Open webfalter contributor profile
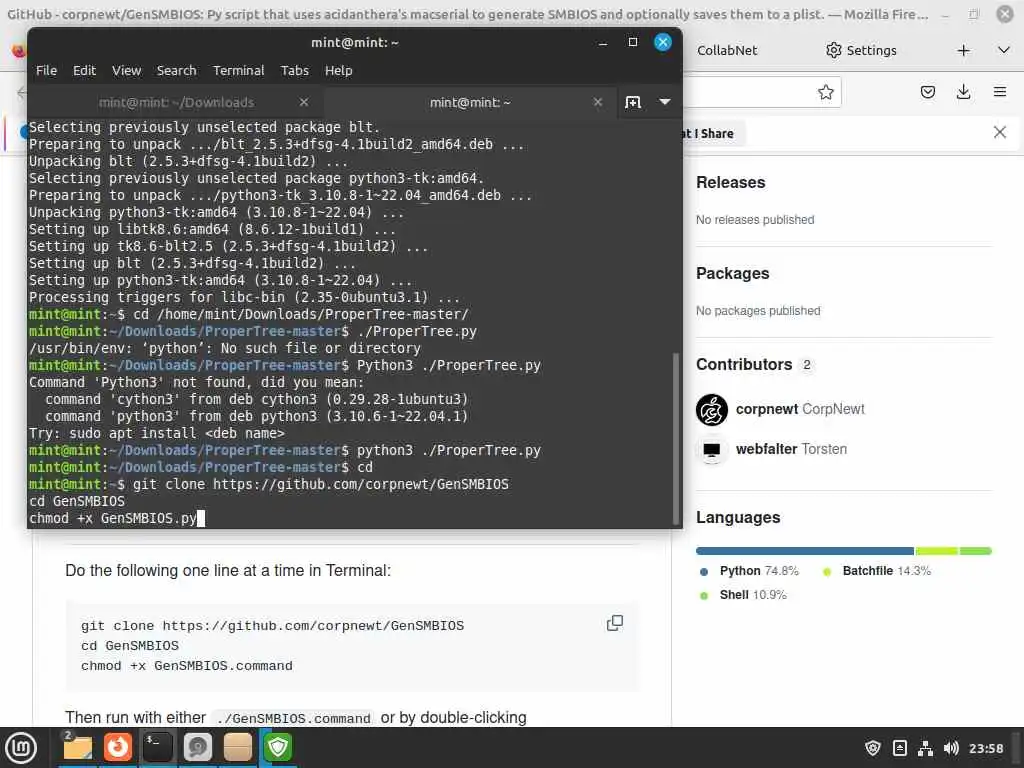This screenshot has height=768, width=1024. click(792, 449)
